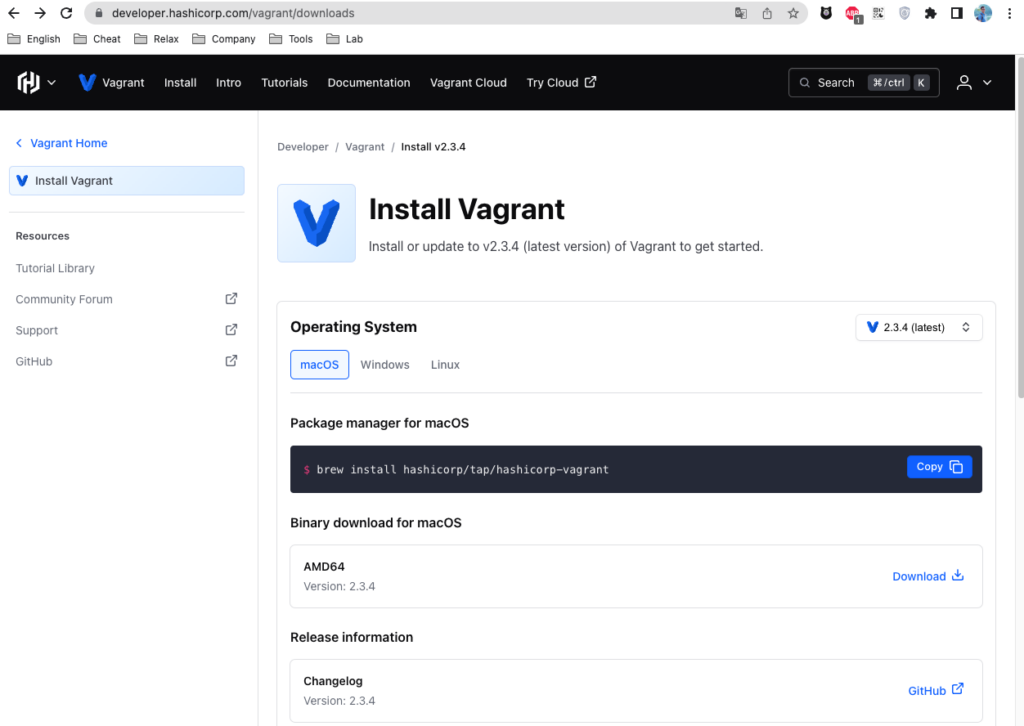Open the Intro nav item
The image size is (1024, 726).
click(x=229, y=82)
